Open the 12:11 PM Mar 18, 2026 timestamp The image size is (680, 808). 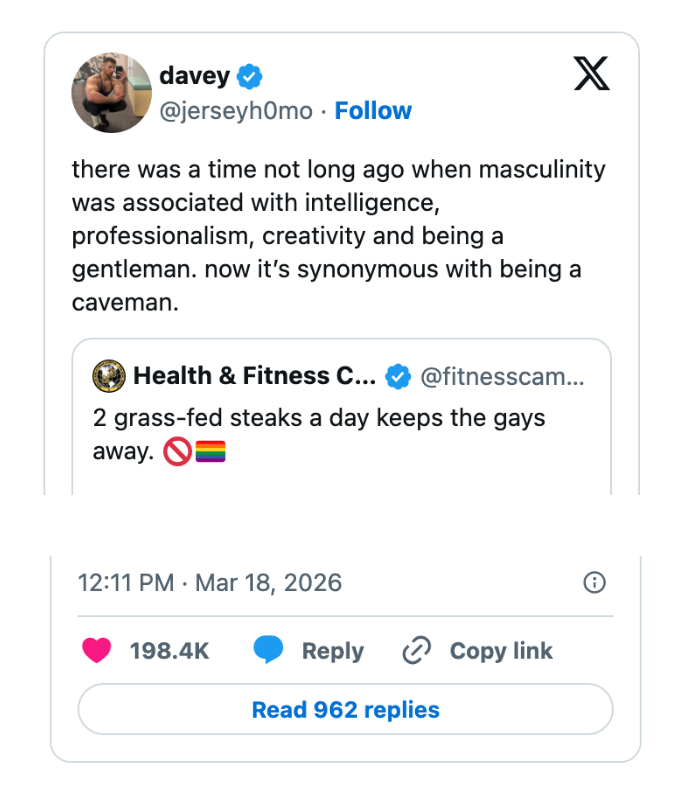pyautogui.click(x=210, y=582)
